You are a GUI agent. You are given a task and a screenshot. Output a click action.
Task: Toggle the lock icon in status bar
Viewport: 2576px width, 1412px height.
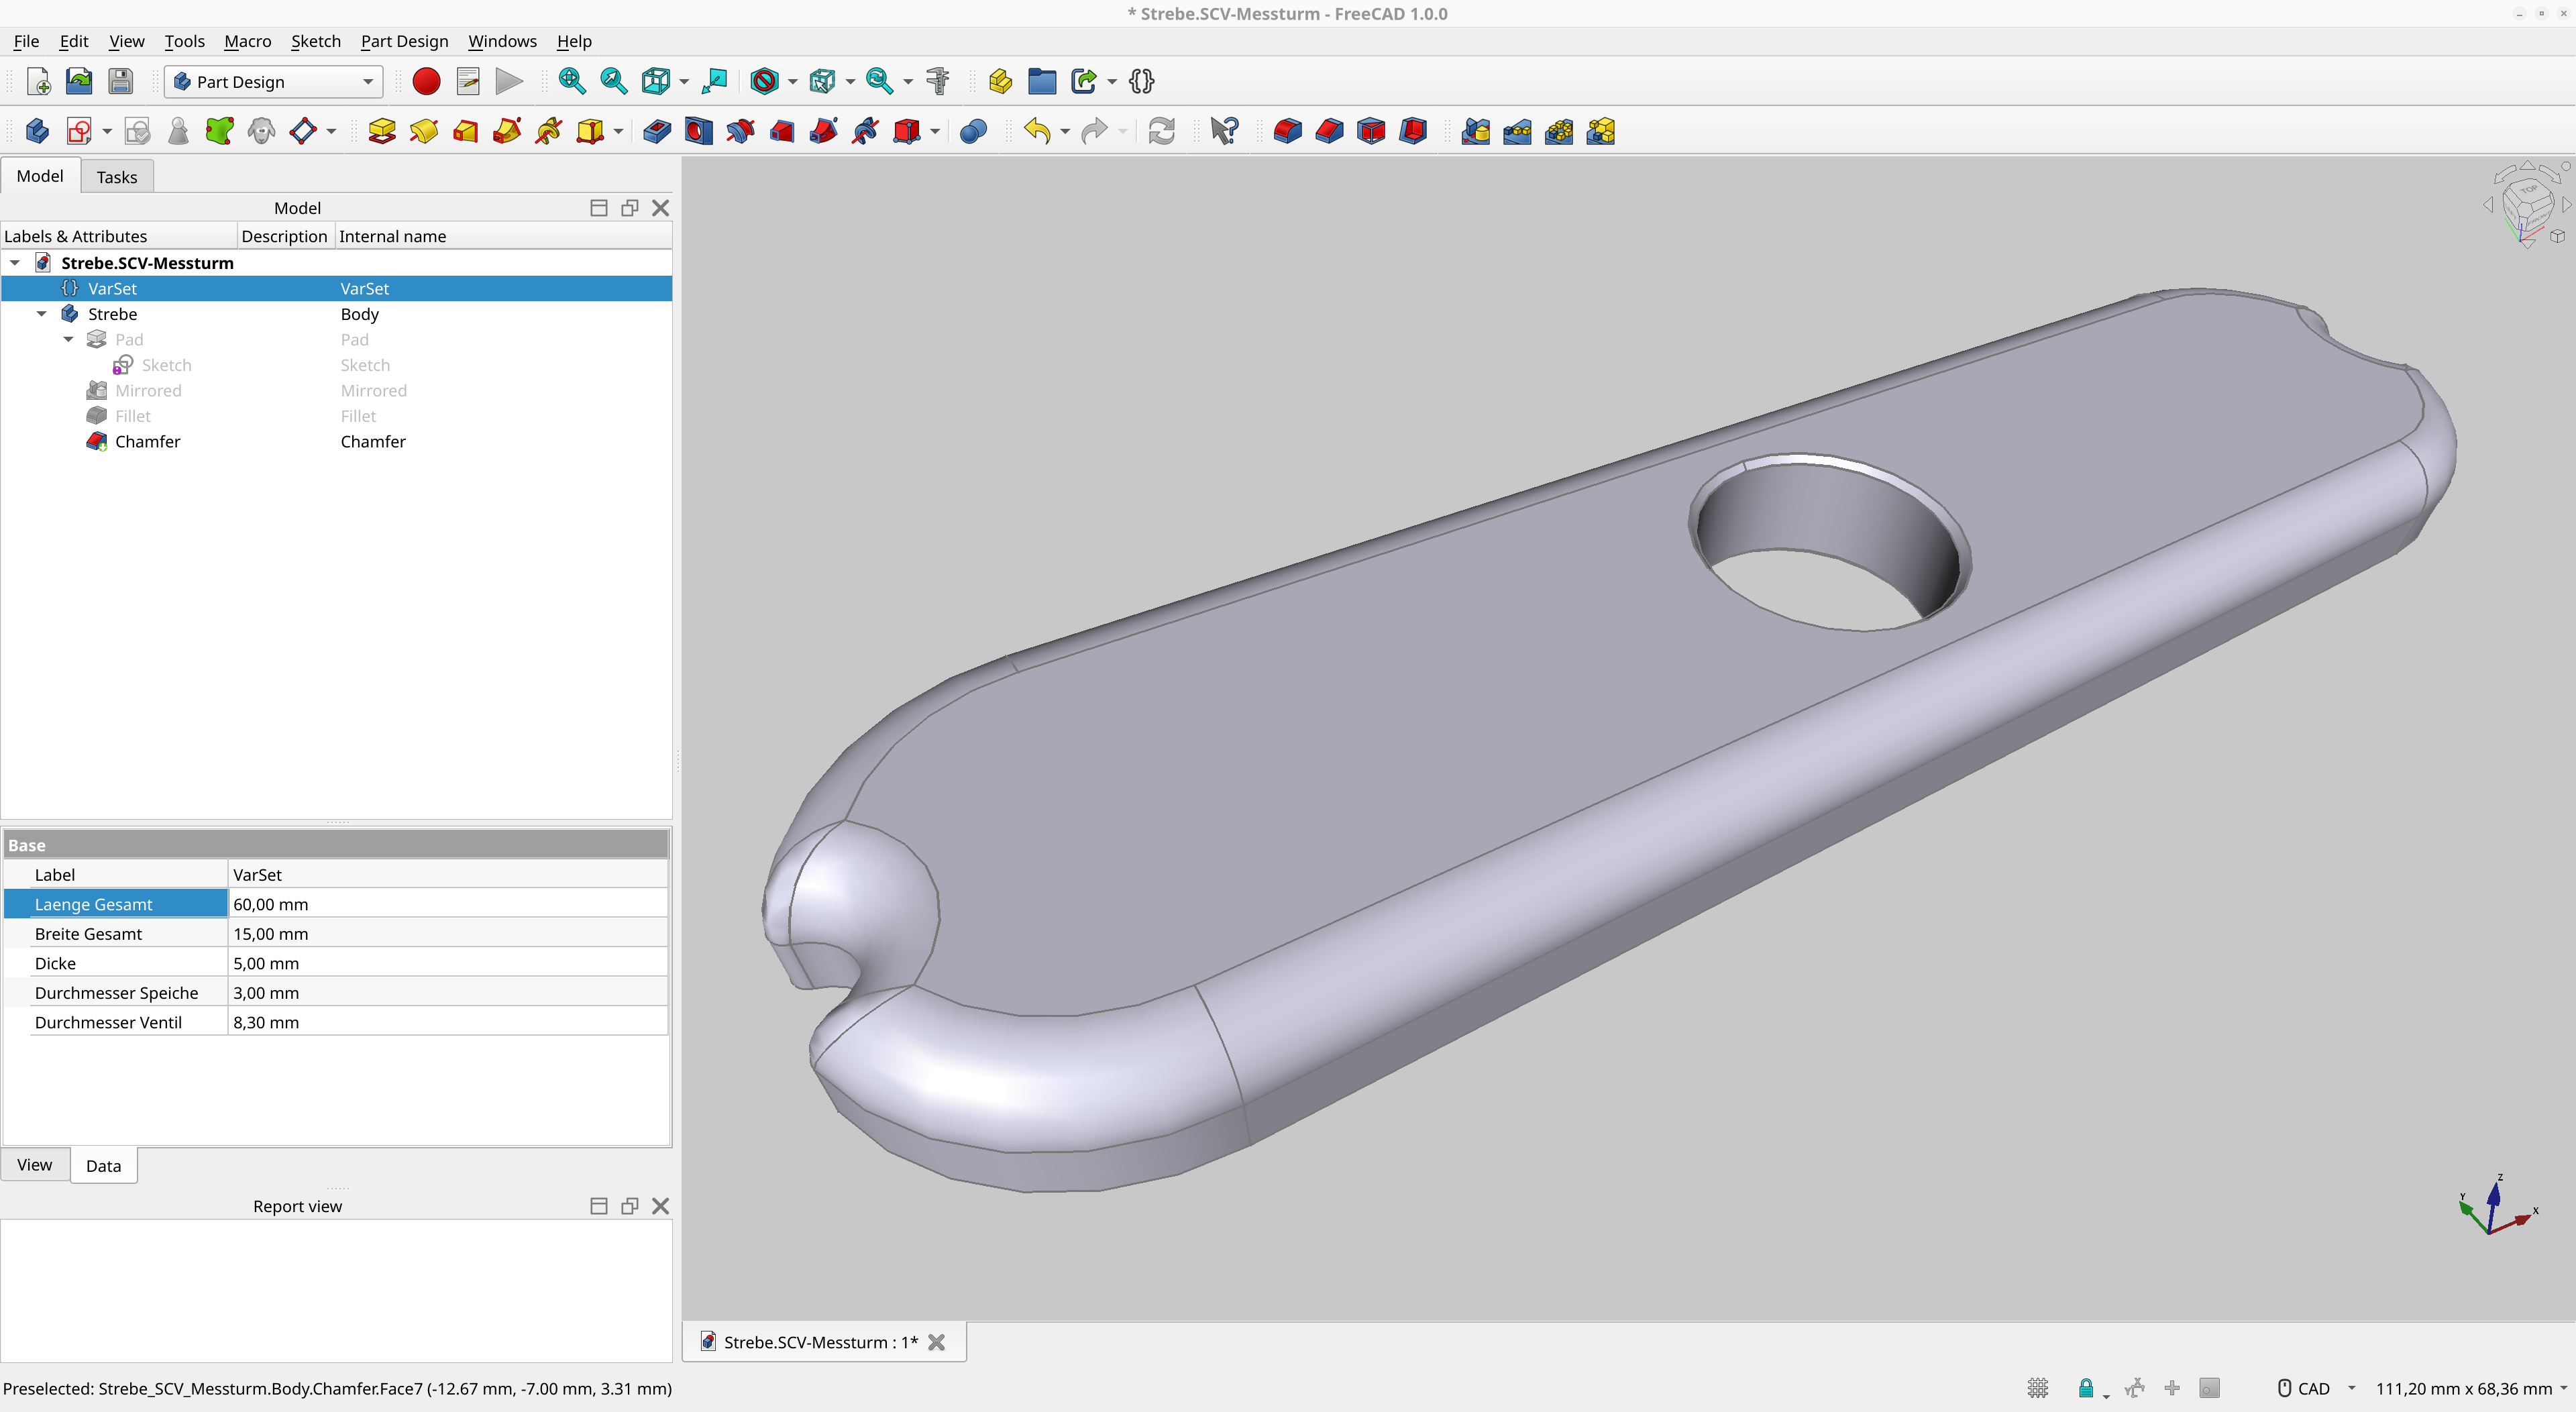pyautogui.click(x=2086, y=1388)
